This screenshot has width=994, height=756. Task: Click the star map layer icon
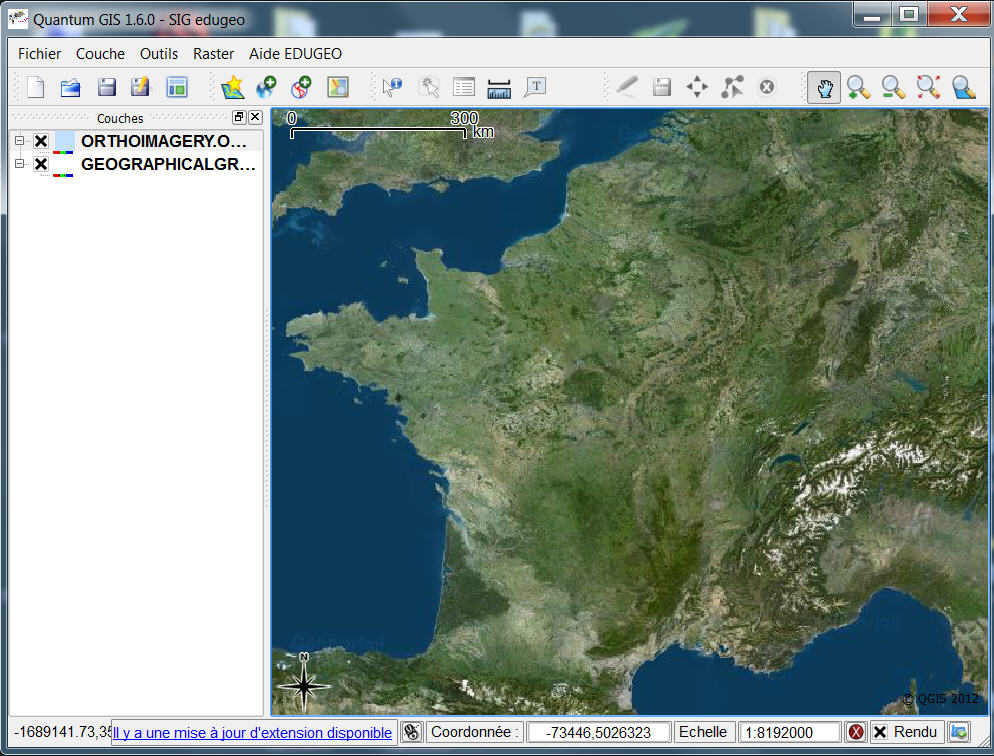click(233, 87)
